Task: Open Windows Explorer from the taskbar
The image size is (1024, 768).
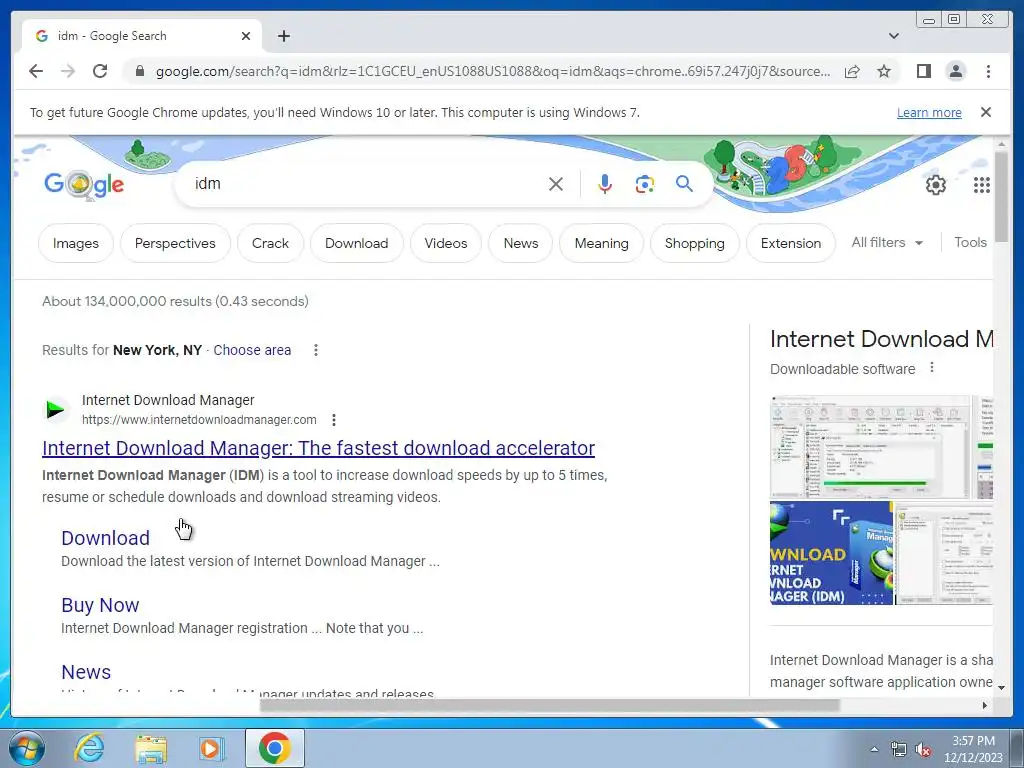Action: (151, 748)
